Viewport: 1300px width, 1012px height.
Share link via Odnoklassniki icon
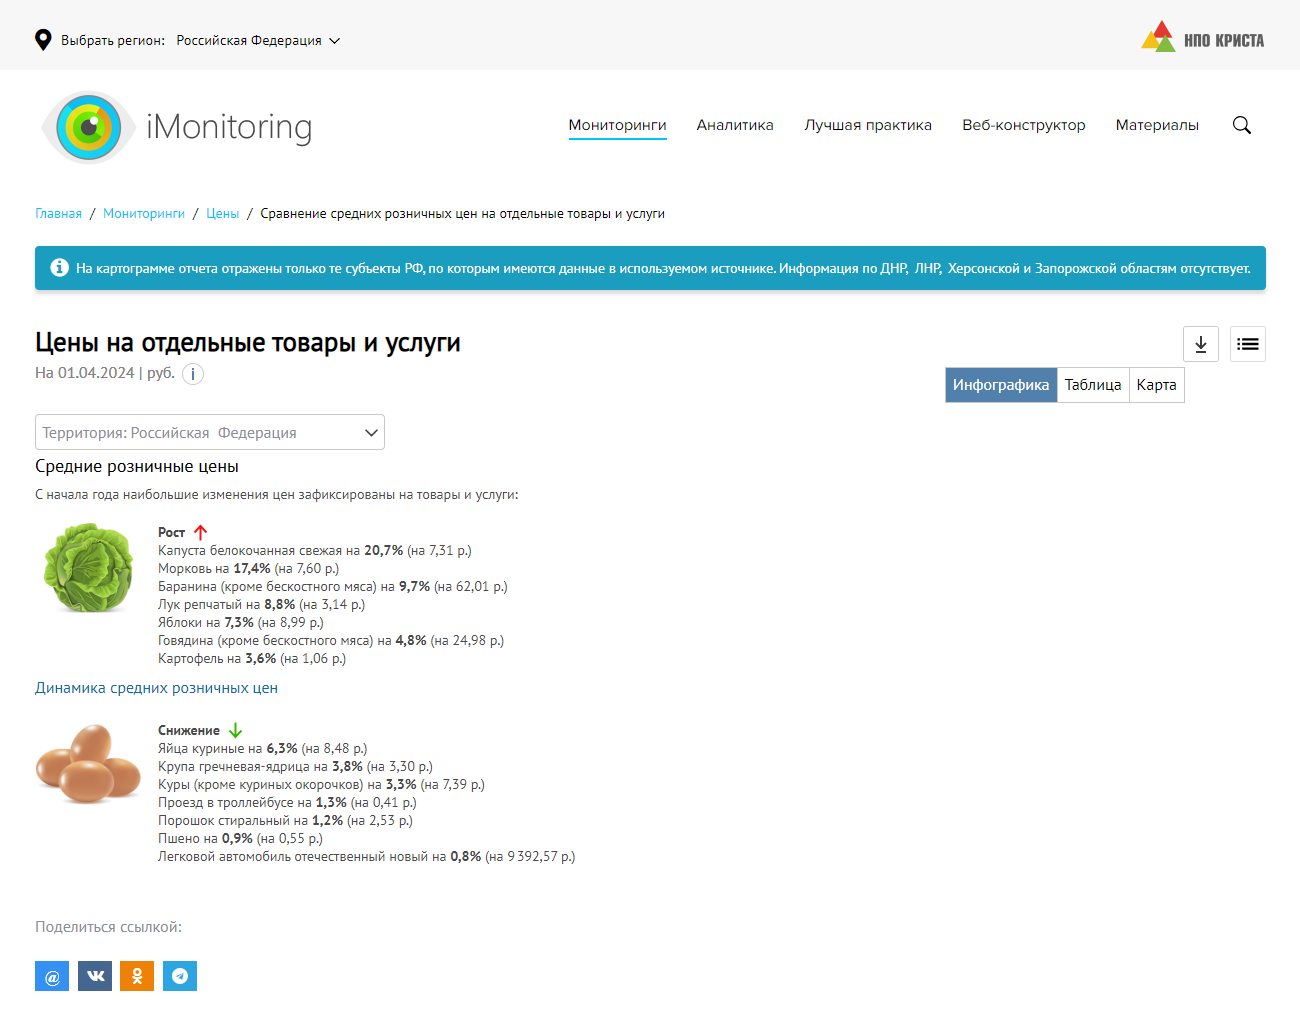[x=137, y=976]
